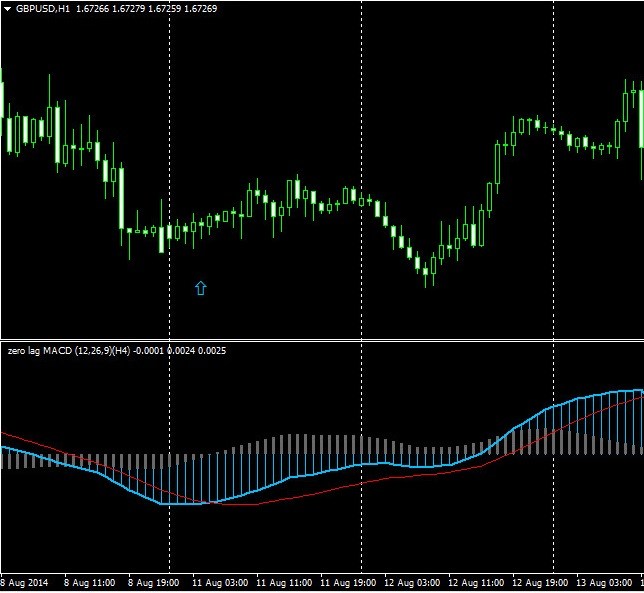644x593 pixels.
Task: Click the GBPUSD,H1 symbol label
Action: tap(43, 9)
